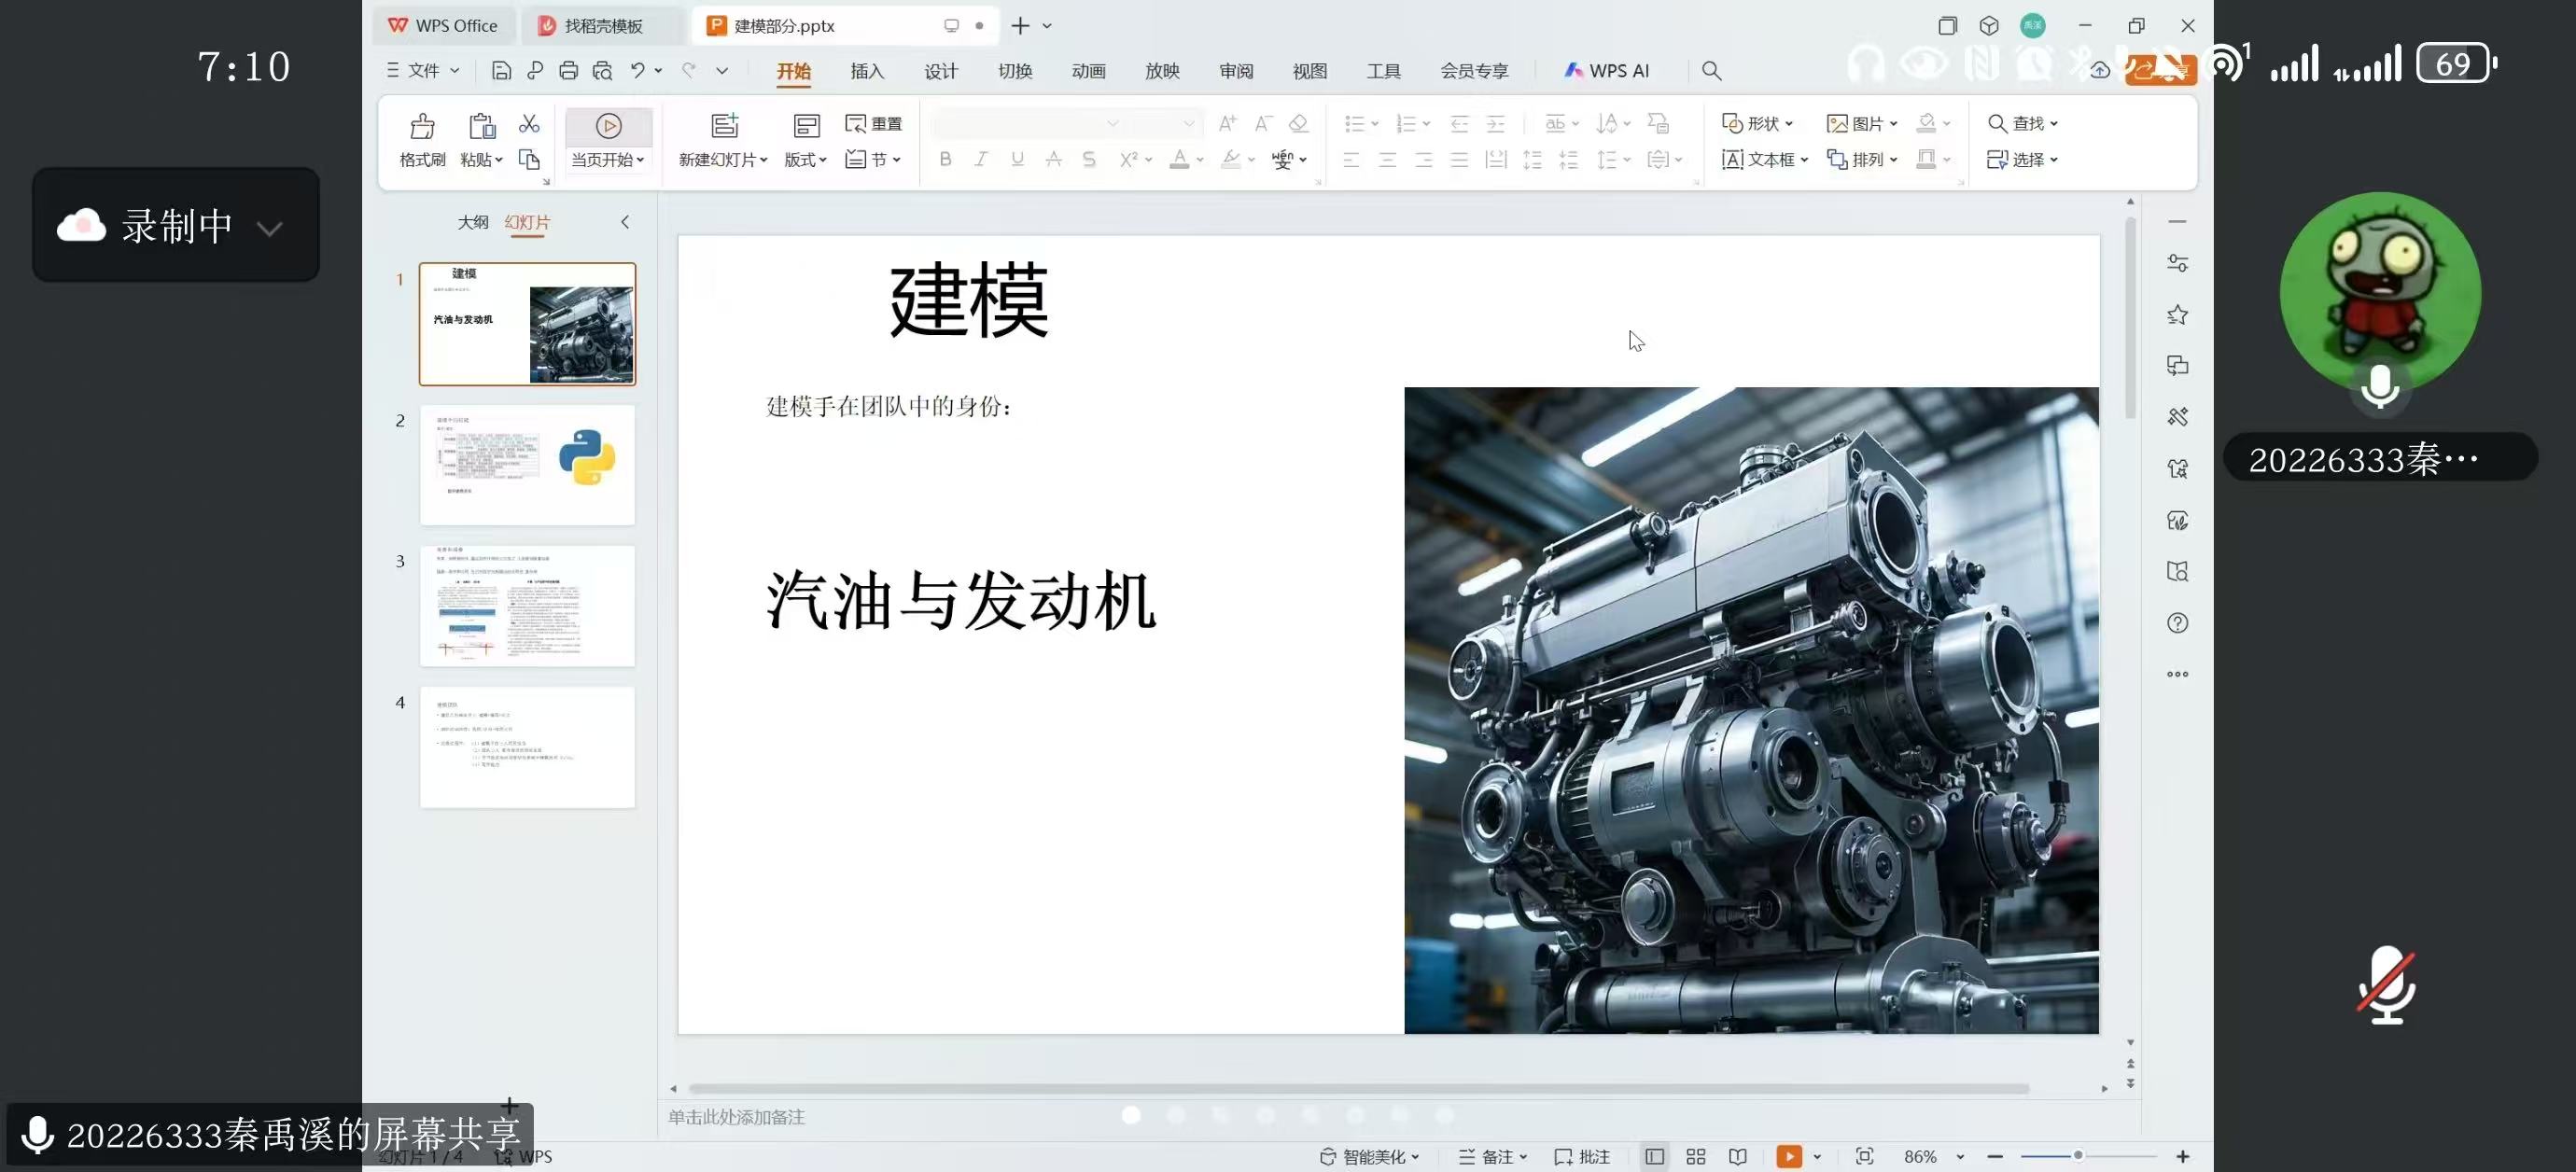The height and width of the screenshot is (1172, 2576).
Task: Toggle the notes pane (备注) button
Action: click(1492, 1156)
